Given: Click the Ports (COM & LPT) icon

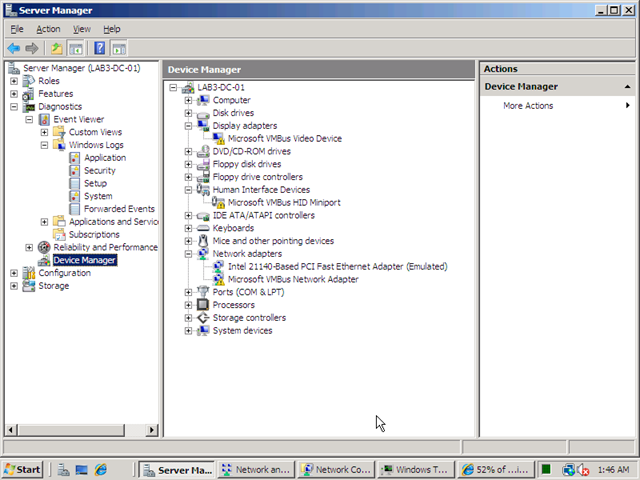Looking at the screenshot, I should (x=203, y=292).
